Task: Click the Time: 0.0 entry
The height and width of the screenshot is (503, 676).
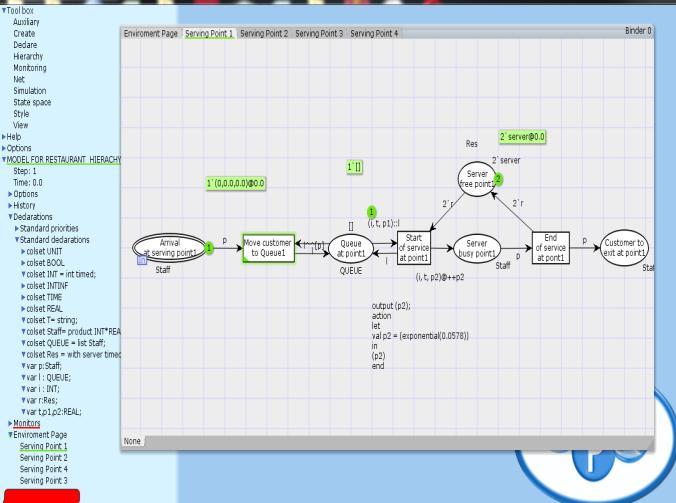Action: (28, 183)
